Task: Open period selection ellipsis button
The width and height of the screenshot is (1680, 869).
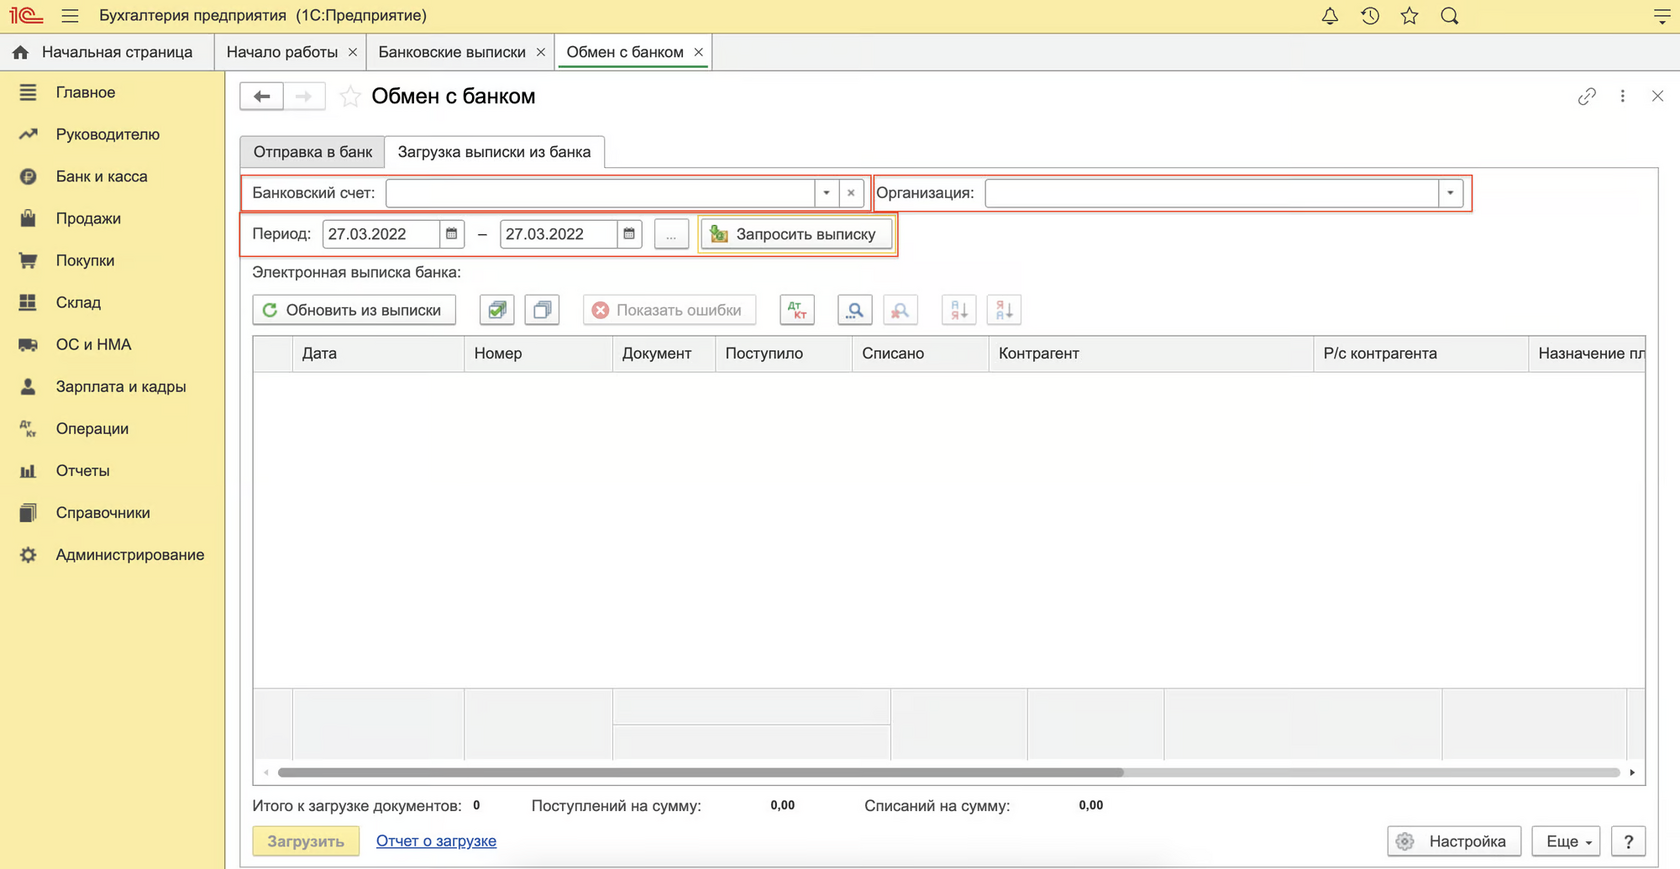Action: click(671, 234)
